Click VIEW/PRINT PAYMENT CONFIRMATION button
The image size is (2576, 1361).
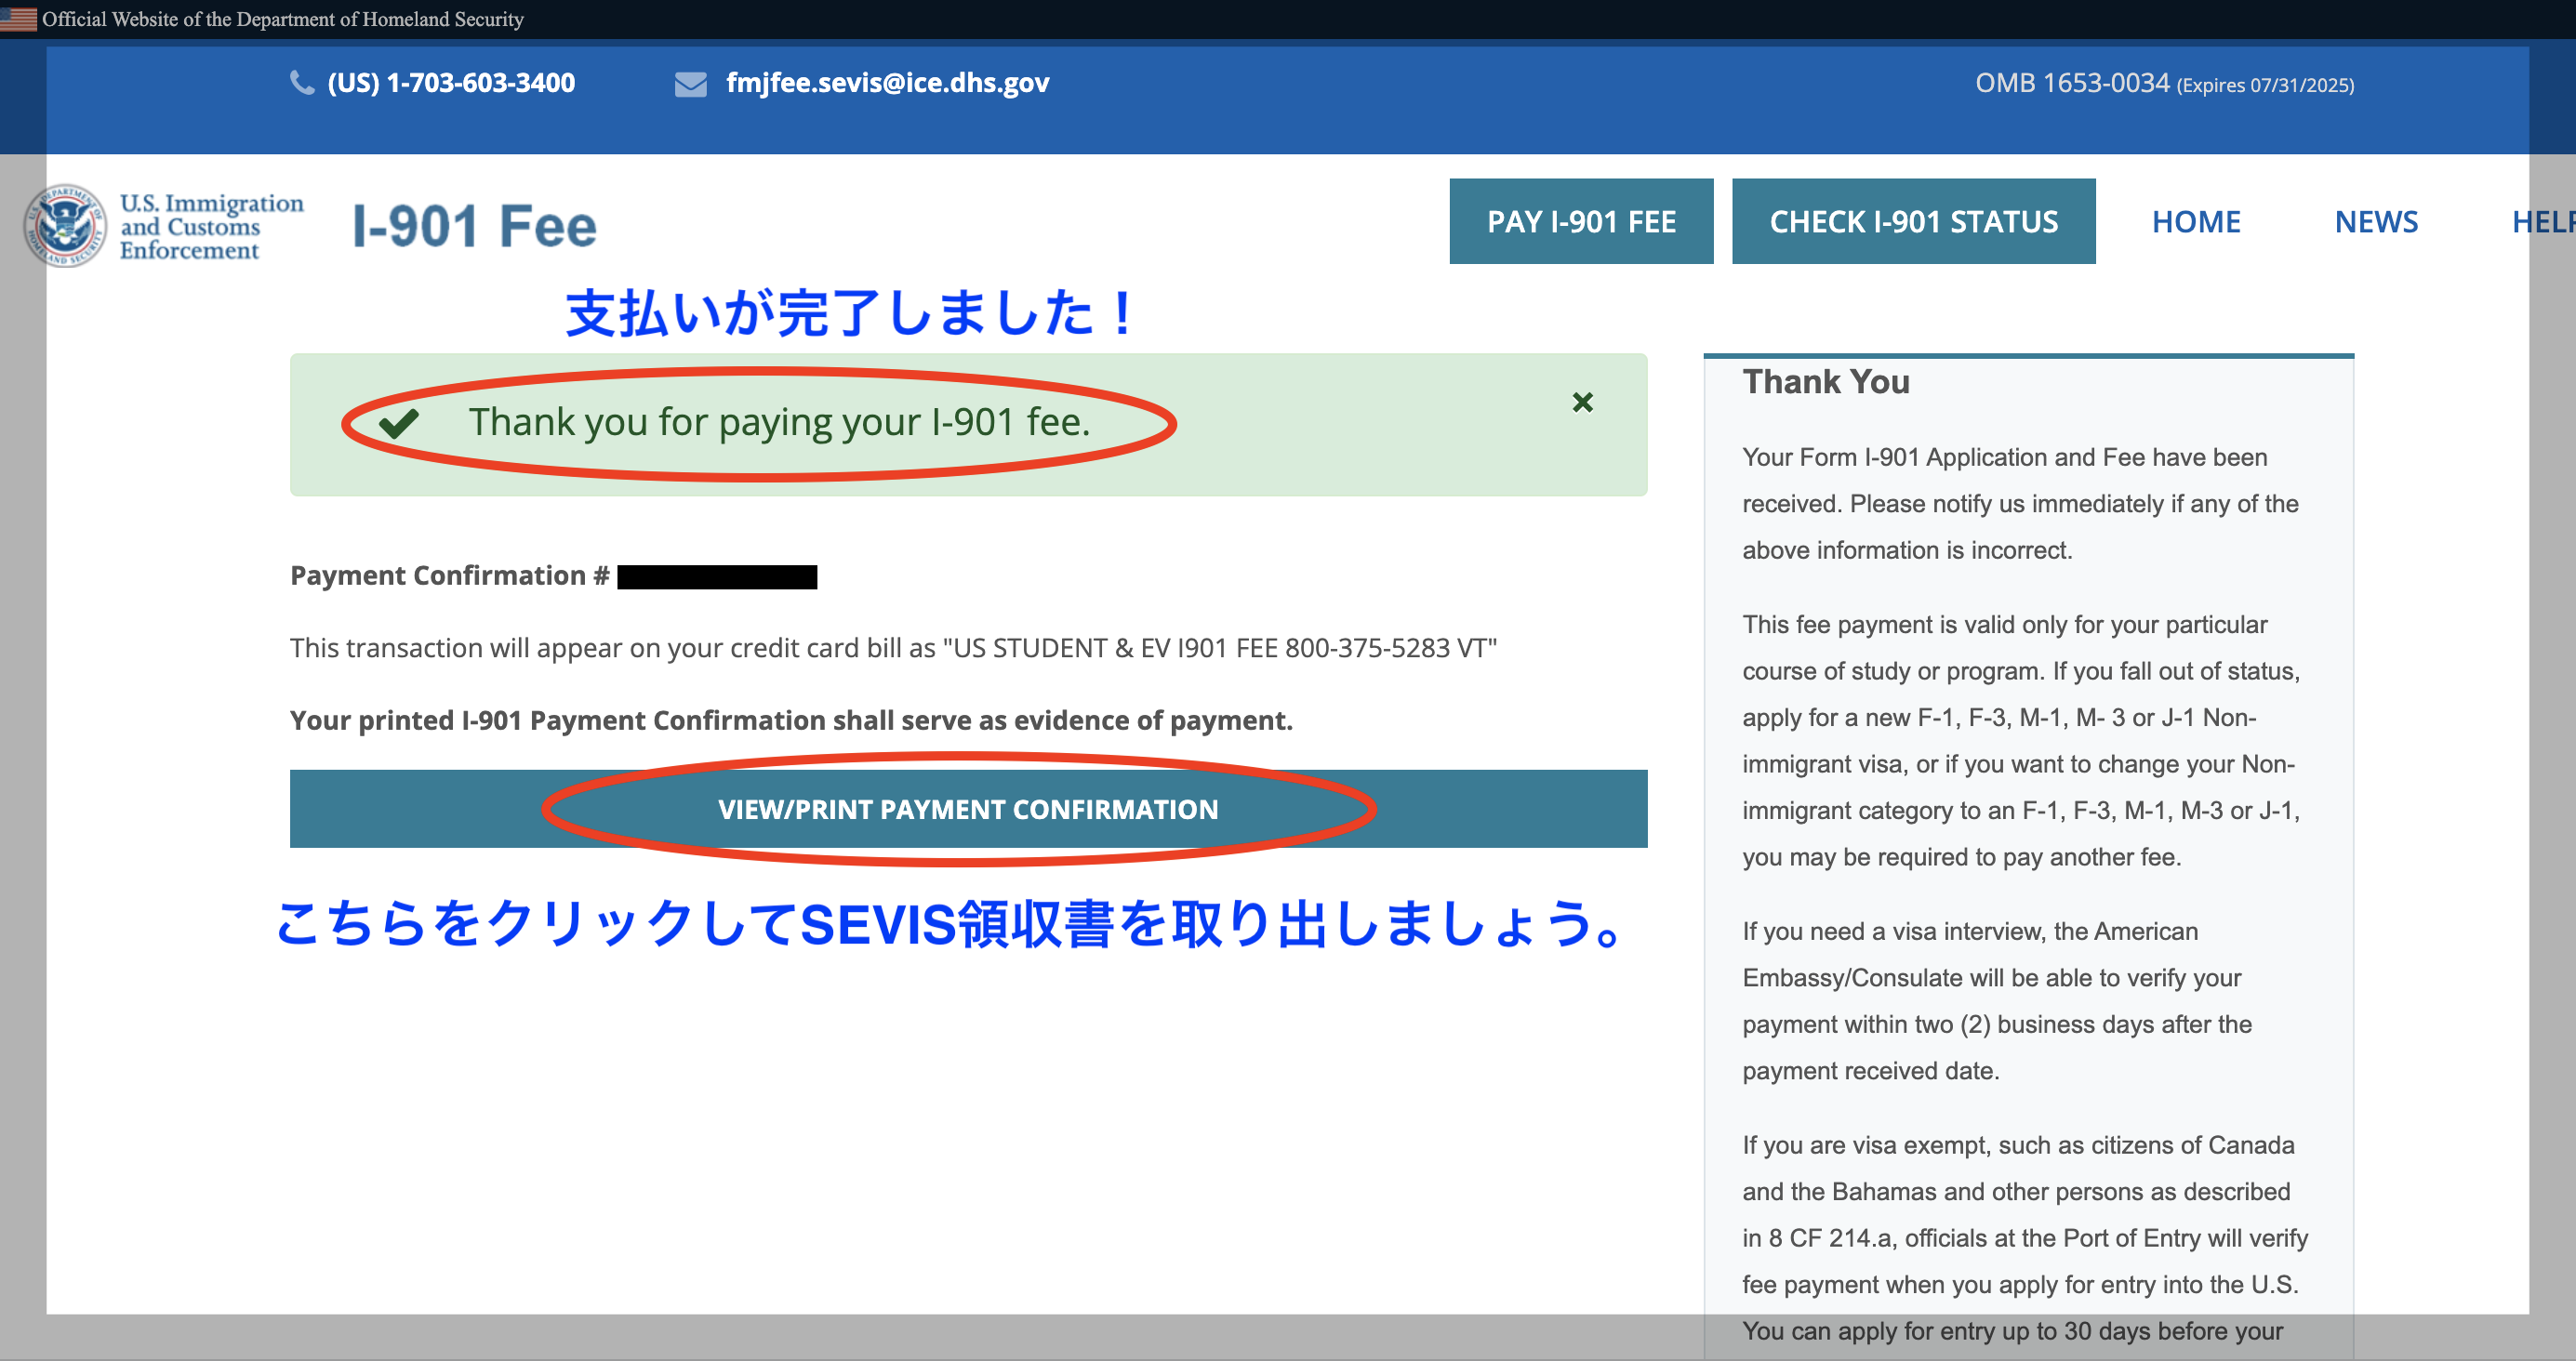tap(968, 809)
